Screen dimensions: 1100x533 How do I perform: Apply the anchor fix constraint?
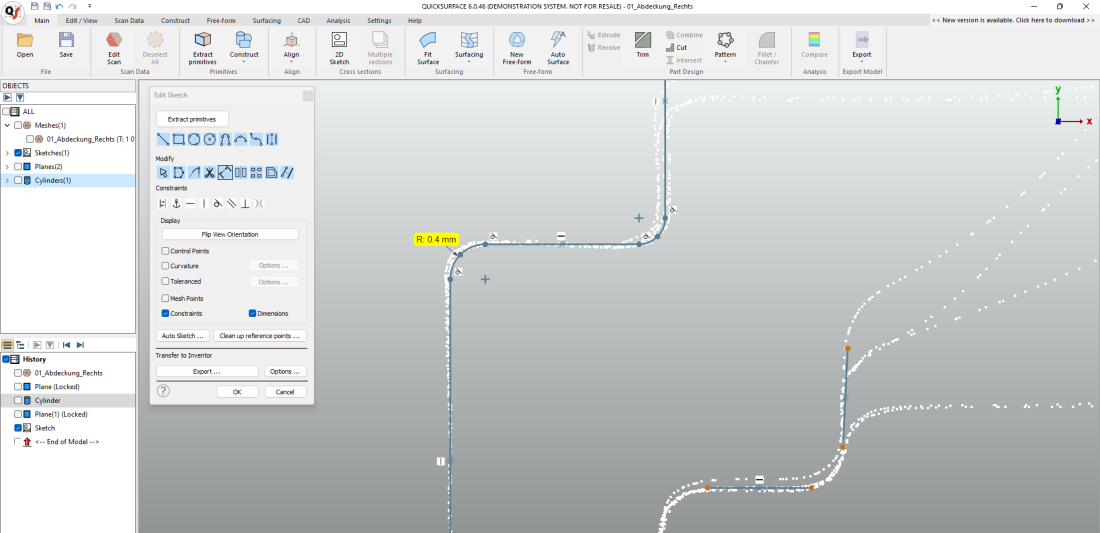click(176, 203)
